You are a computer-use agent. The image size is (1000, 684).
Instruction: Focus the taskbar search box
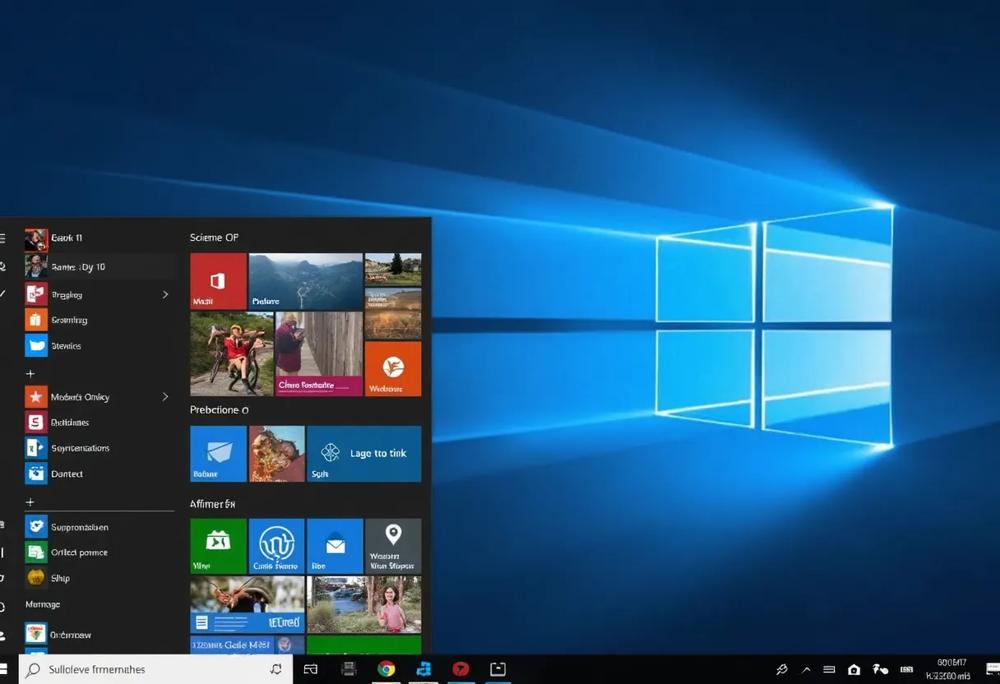[x=156, y=669]
